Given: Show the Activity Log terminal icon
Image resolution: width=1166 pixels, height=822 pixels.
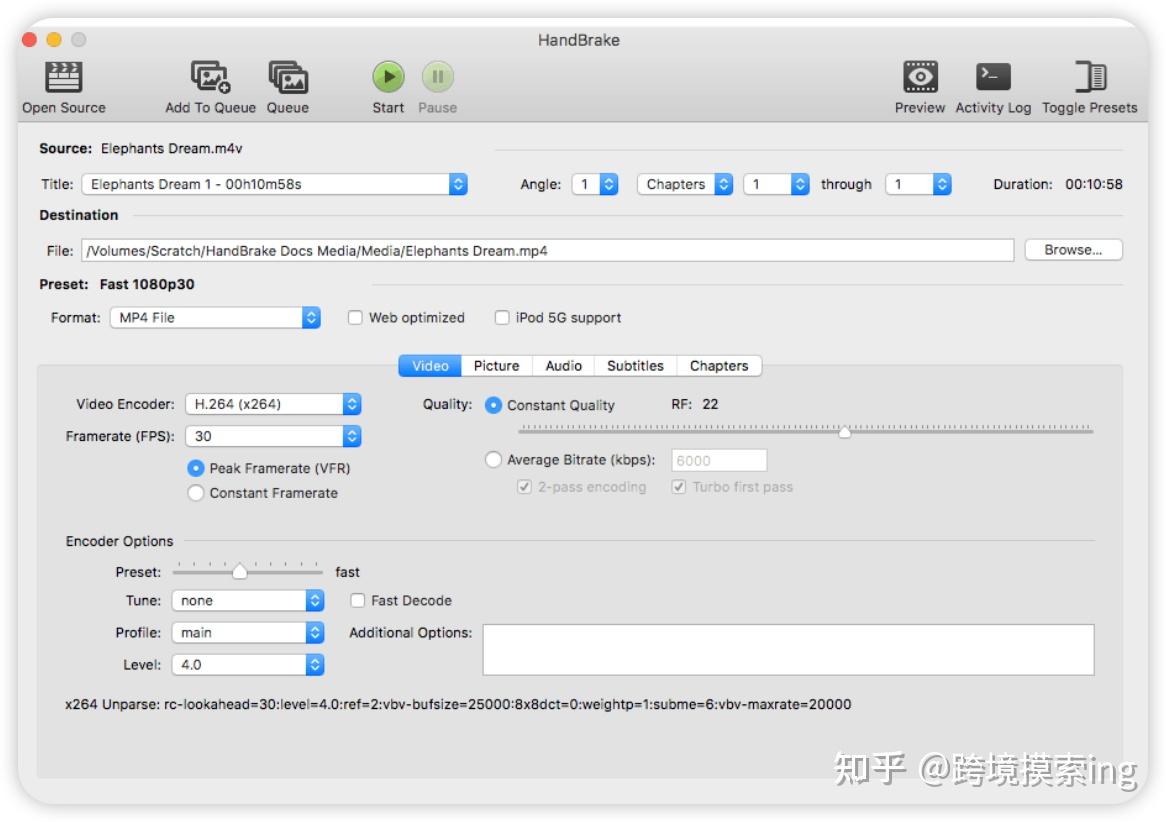Looking at the screenshot, I should coord(993,77).
